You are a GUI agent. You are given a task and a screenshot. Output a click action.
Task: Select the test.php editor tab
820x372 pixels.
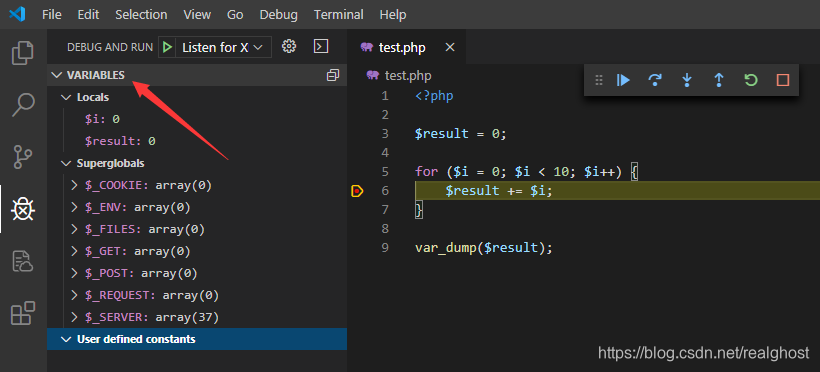point(407,48)
